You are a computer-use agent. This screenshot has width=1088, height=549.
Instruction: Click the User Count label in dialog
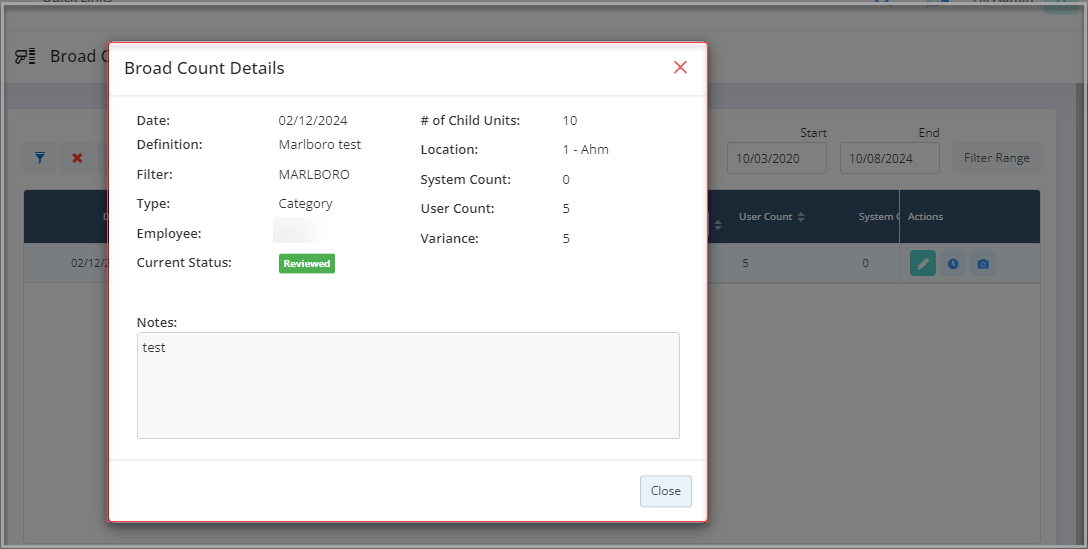coord(457,208)
